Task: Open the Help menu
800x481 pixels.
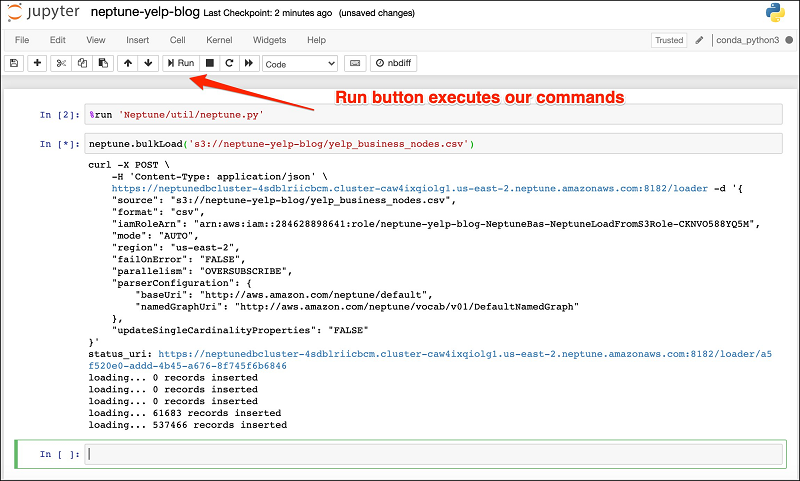Action: tap(316, 40)
